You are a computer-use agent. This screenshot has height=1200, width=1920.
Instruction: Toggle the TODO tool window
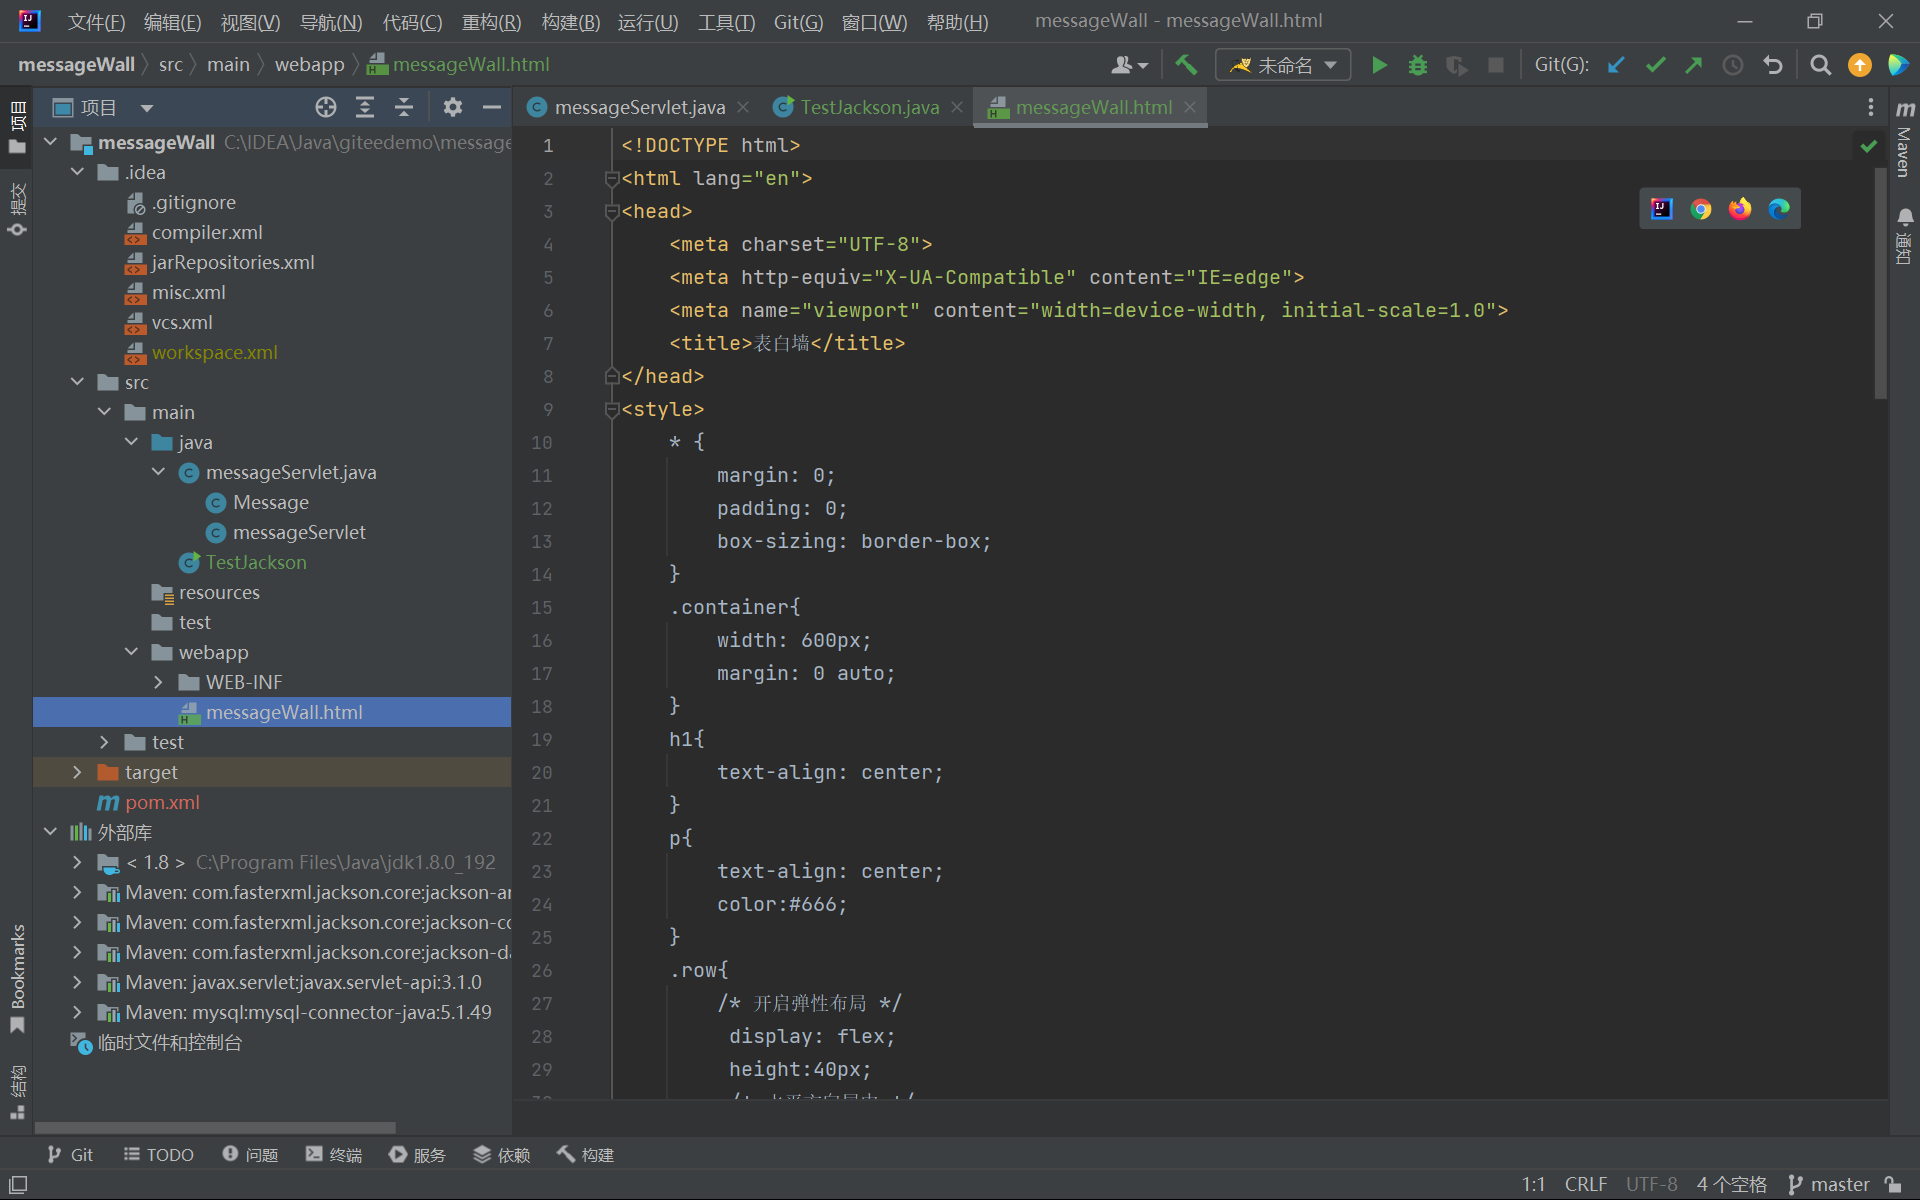pyautogui.click(x=159, y=1155)
